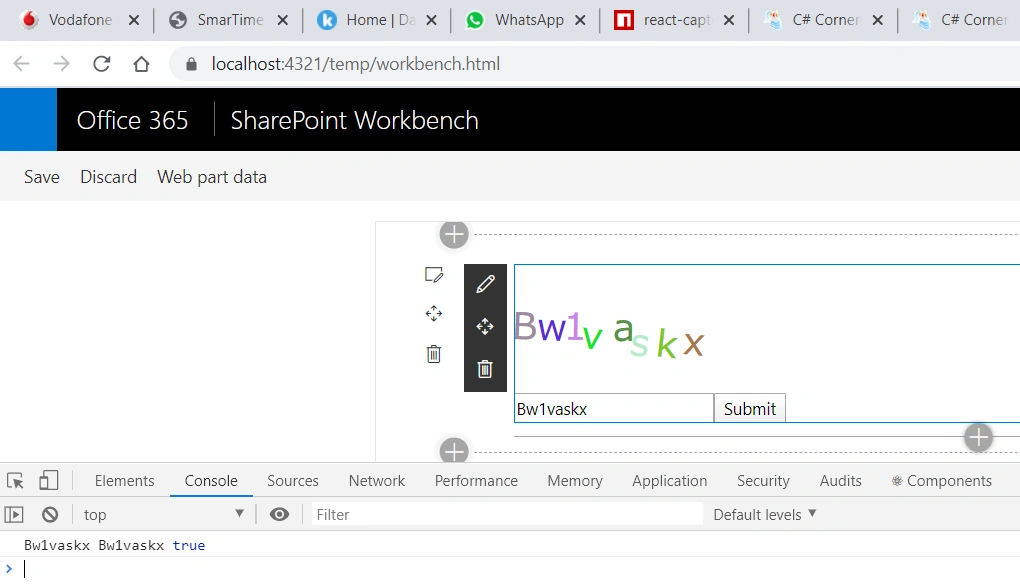Click the console prompt chevron
The image size is (1020, 584).
pos(9,568)
